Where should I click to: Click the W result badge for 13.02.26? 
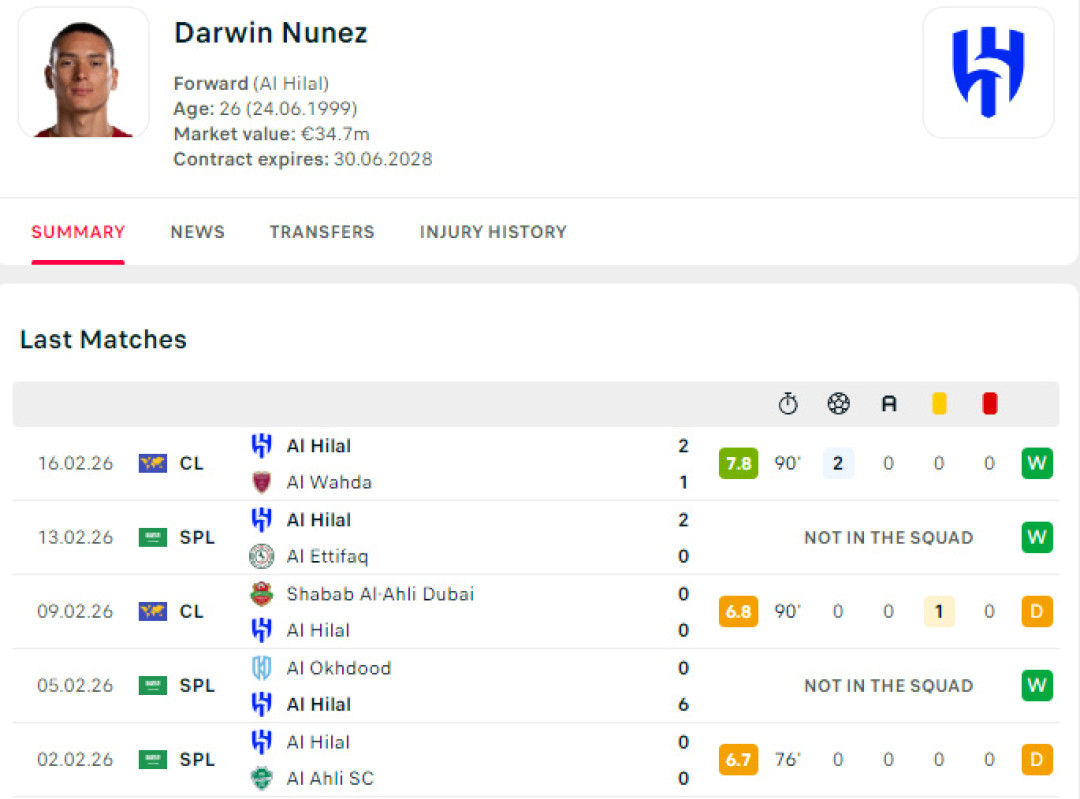coord(1037,537)
